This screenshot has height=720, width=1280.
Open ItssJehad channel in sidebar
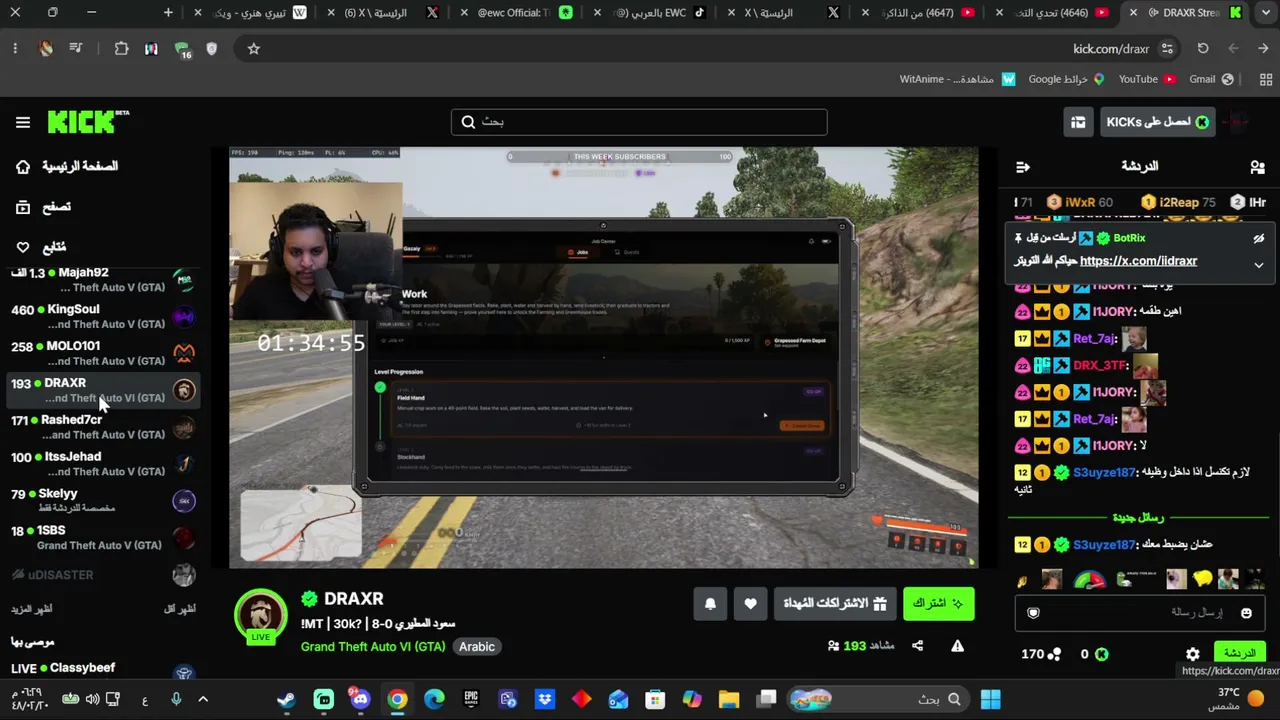point(103,464)
